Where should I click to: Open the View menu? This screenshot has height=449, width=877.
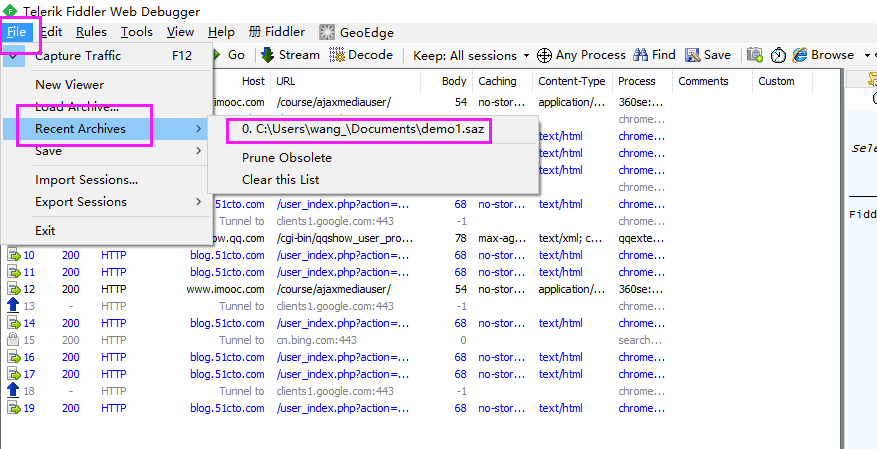point(181,32)
